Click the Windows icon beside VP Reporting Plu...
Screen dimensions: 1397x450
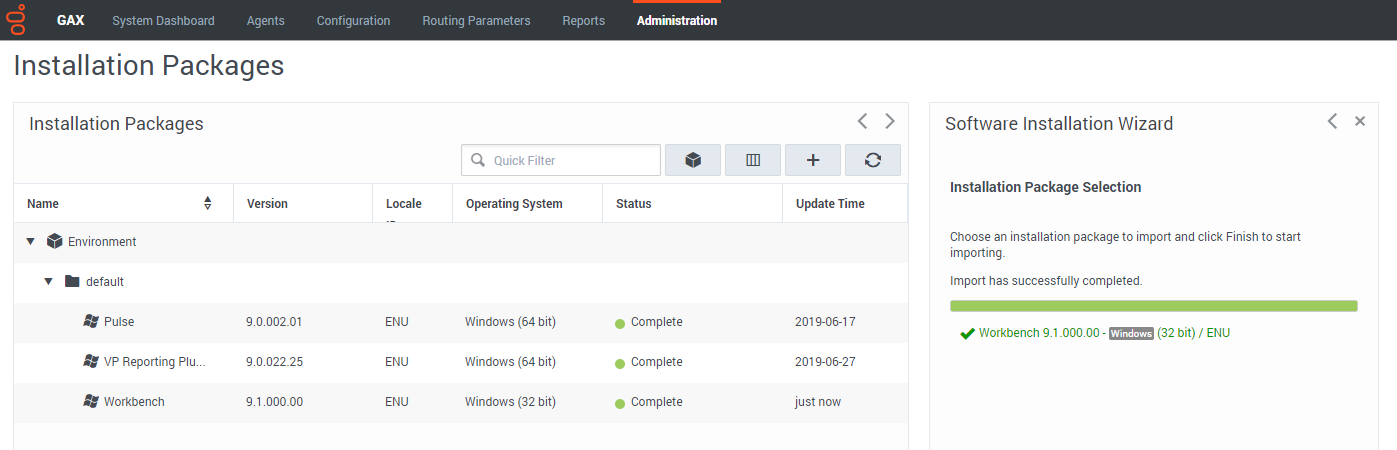(x=91, y=361)
